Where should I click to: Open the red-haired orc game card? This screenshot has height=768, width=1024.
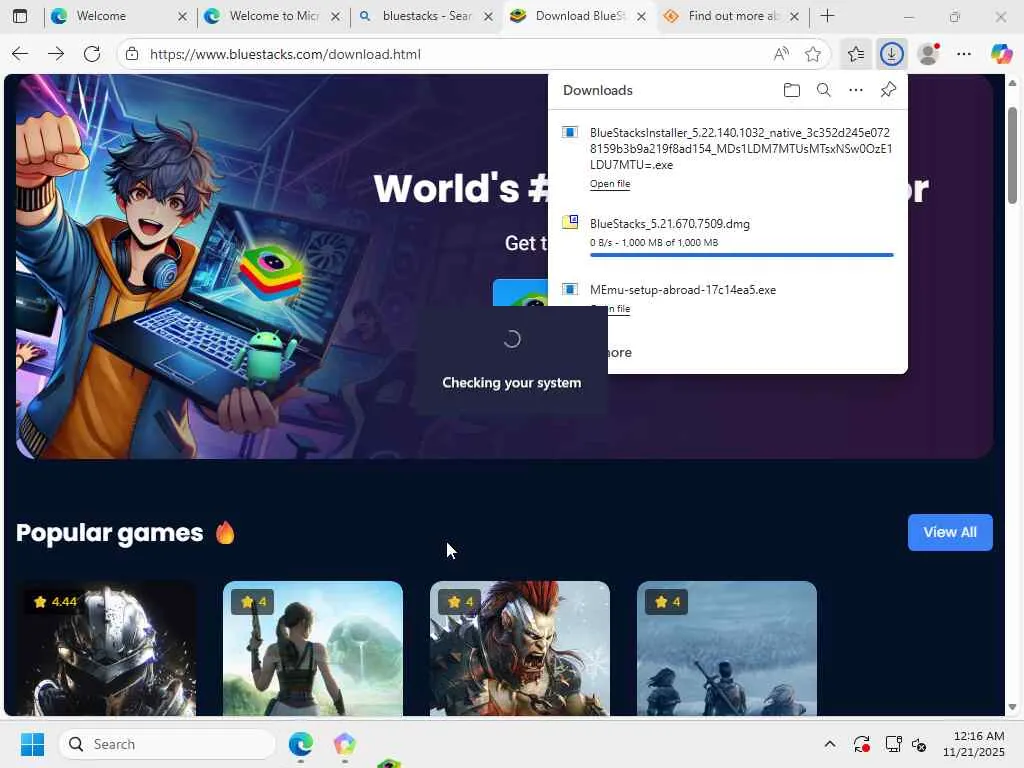point(520,648)
